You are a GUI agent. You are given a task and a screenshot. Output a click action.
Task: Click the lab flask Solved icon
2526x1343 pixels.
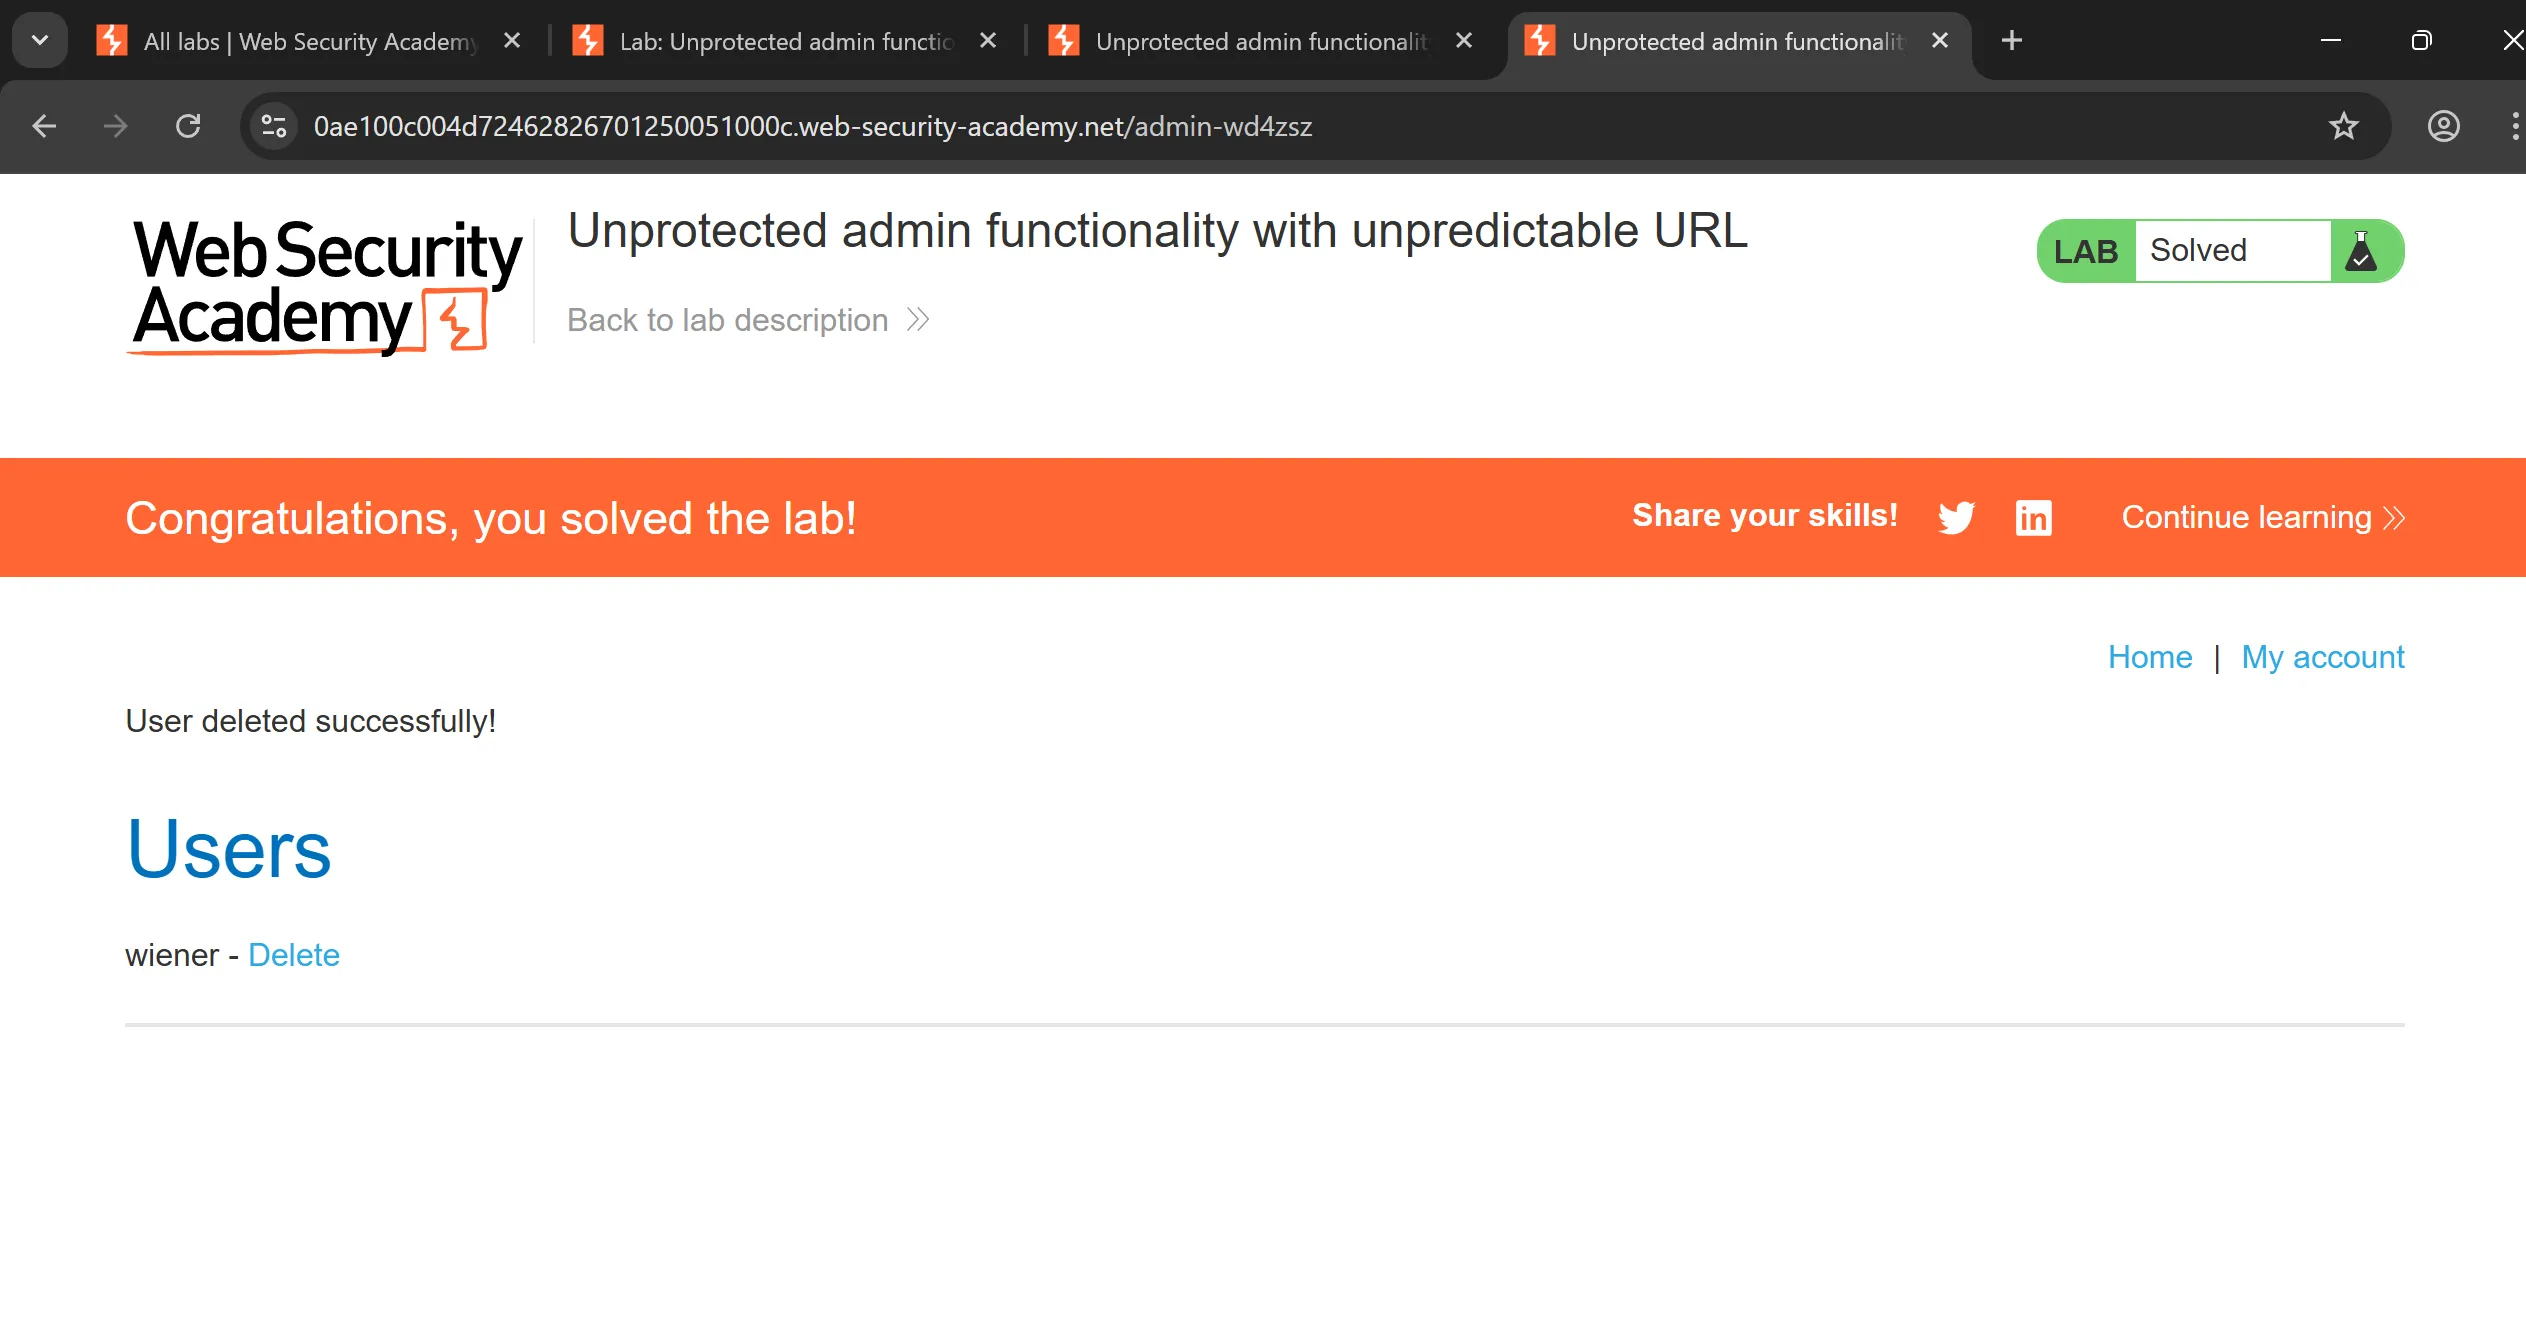pos(2361,251)
